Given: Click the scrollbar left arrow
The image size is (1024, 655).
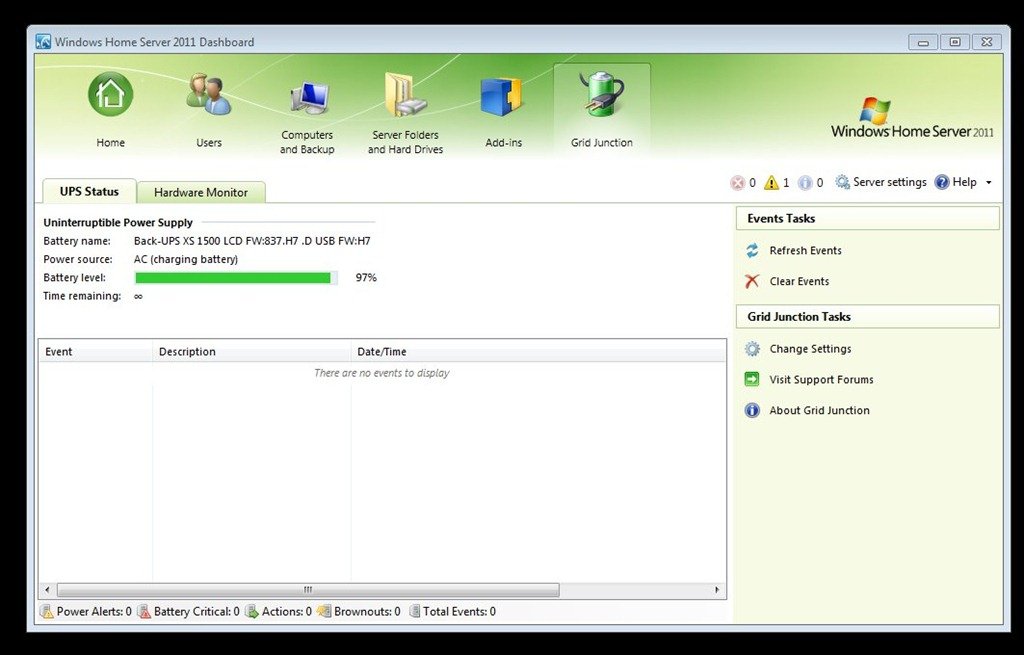Looking at the screenshot, I should (47, 590).
